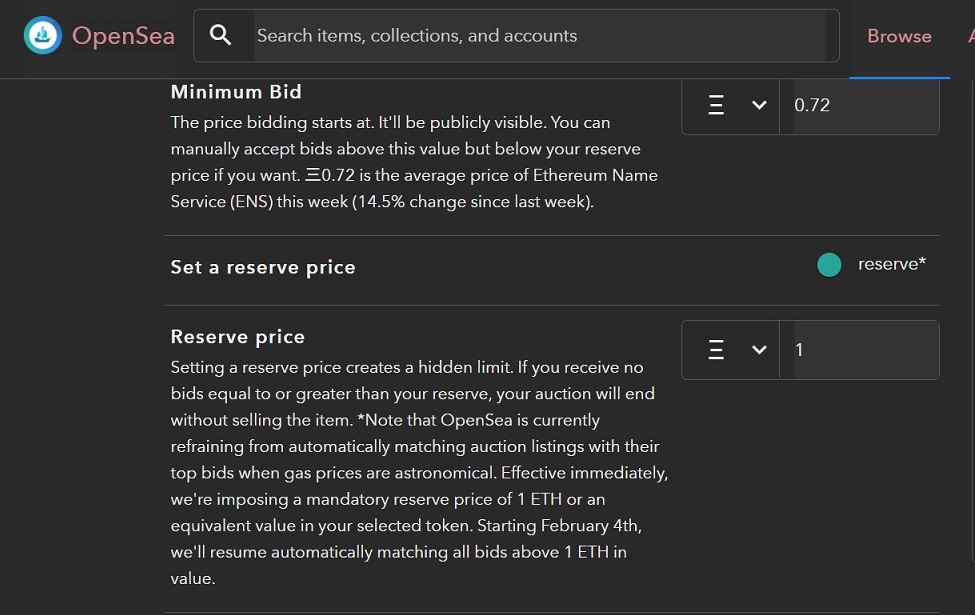Expand the Reserve price currency chevron

[x=759, y=349]
